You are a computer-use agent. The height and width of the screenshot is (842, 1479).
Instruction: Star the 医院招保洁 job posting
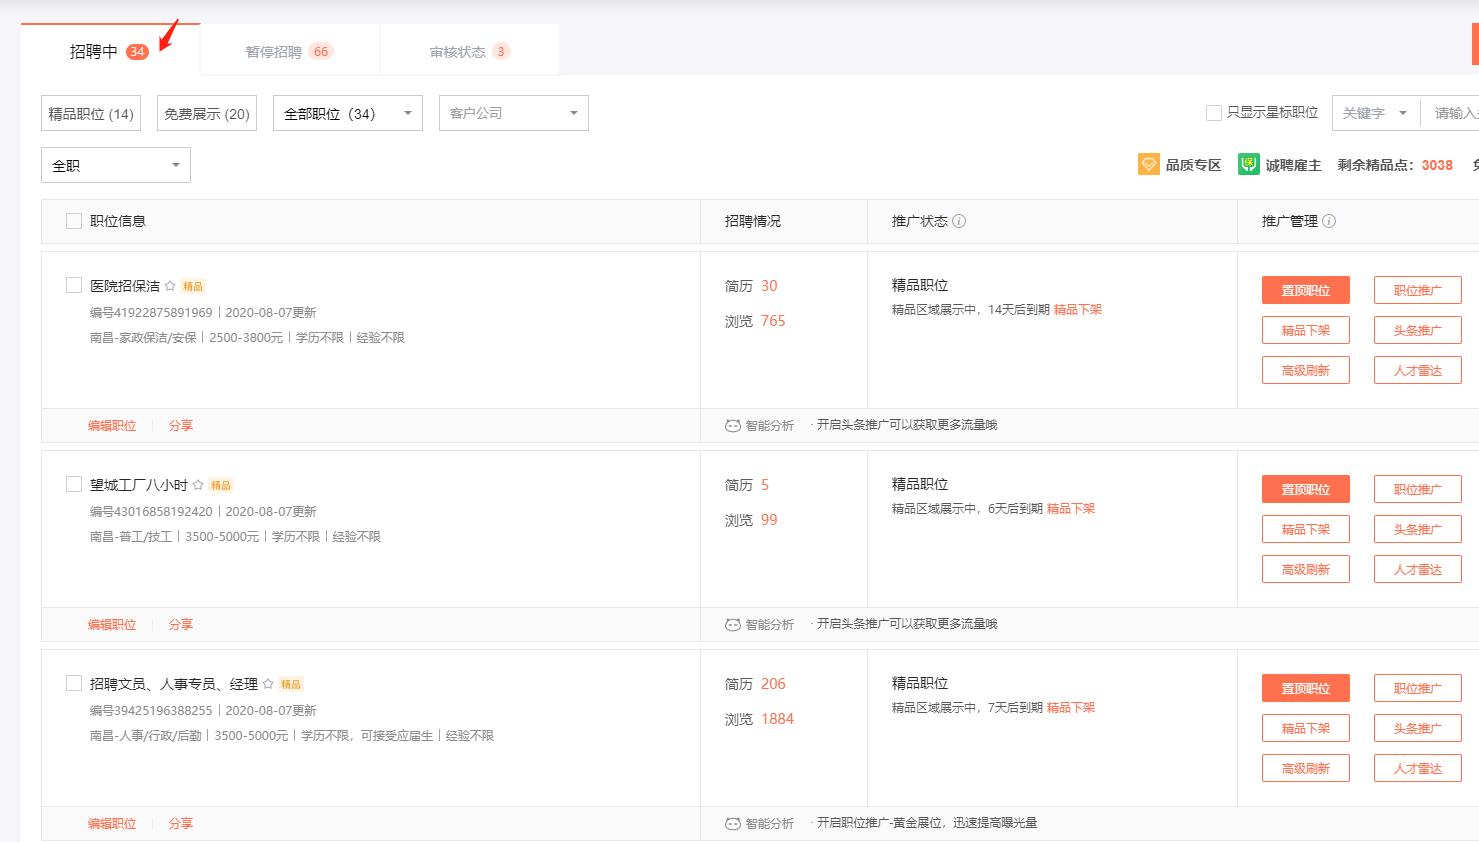pyautogui.click(x=169, y=285)
